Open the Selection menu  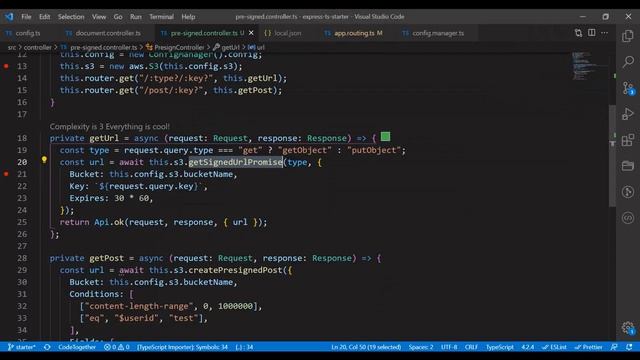71,17
